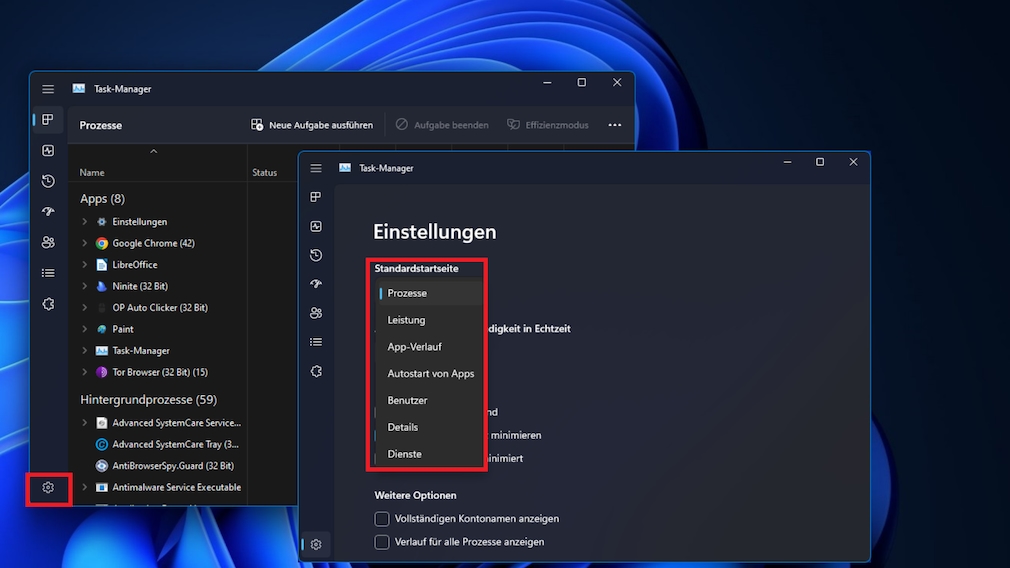The width and height of the screenshot is (1010, 568).
Task: Click the Performance icon in front window sidebar
Action: [x=316, y=226]
